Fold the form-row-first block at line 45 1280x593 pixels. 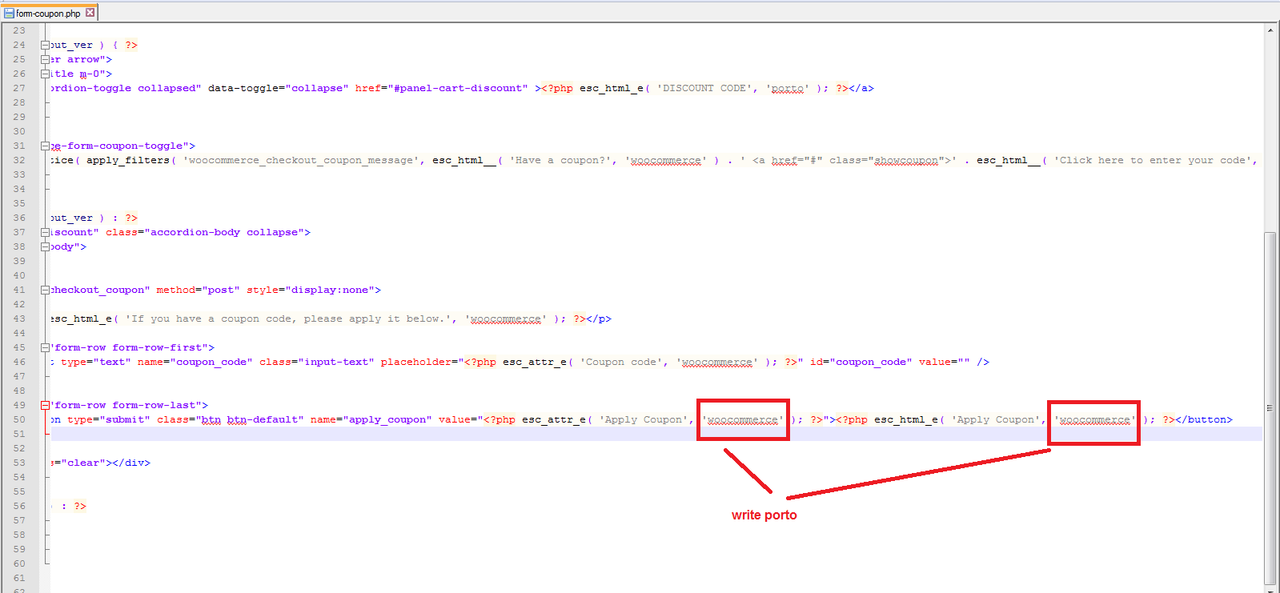[44, 347]
